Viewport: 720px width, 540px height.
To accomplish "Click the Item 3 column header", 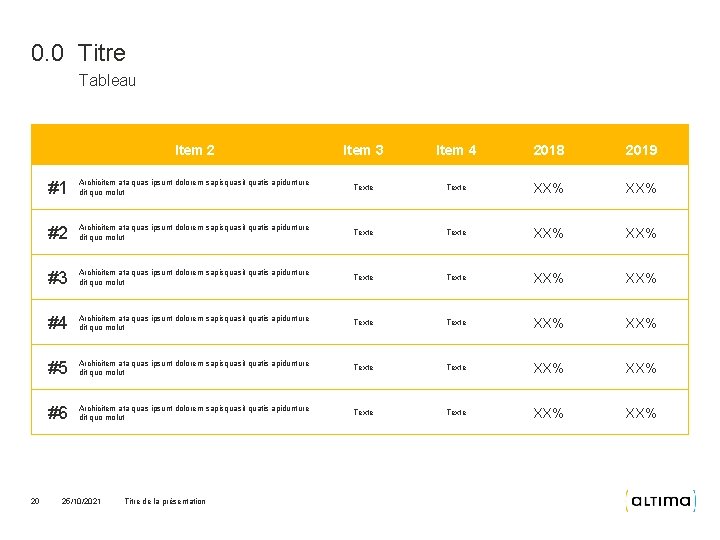I will [x=363, y=150].
